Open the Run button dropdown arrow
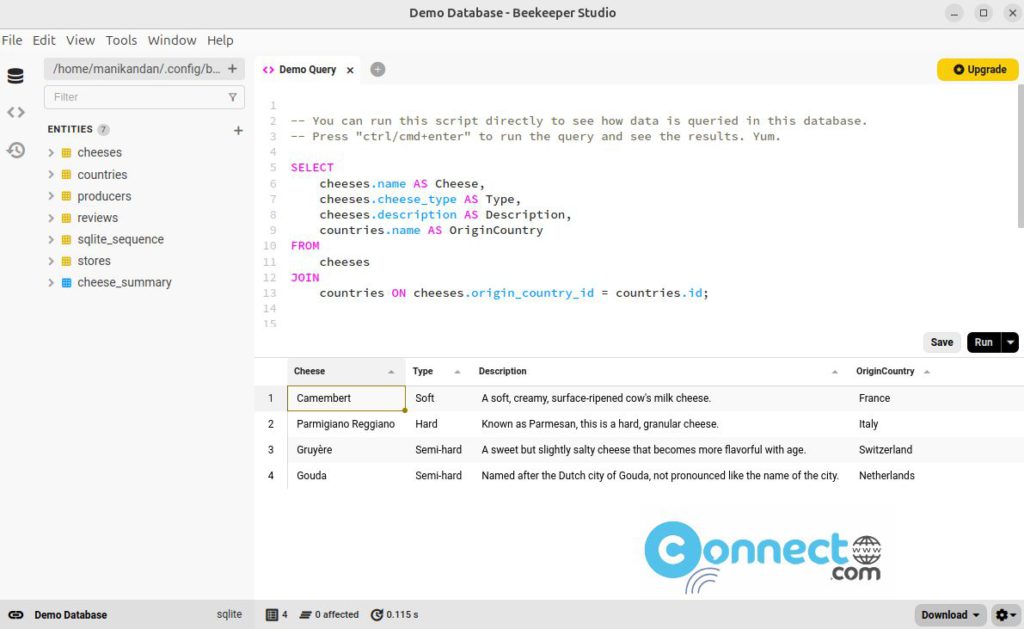The width and height of the screenshot is (1024, 629). (x=1010, y=342)
